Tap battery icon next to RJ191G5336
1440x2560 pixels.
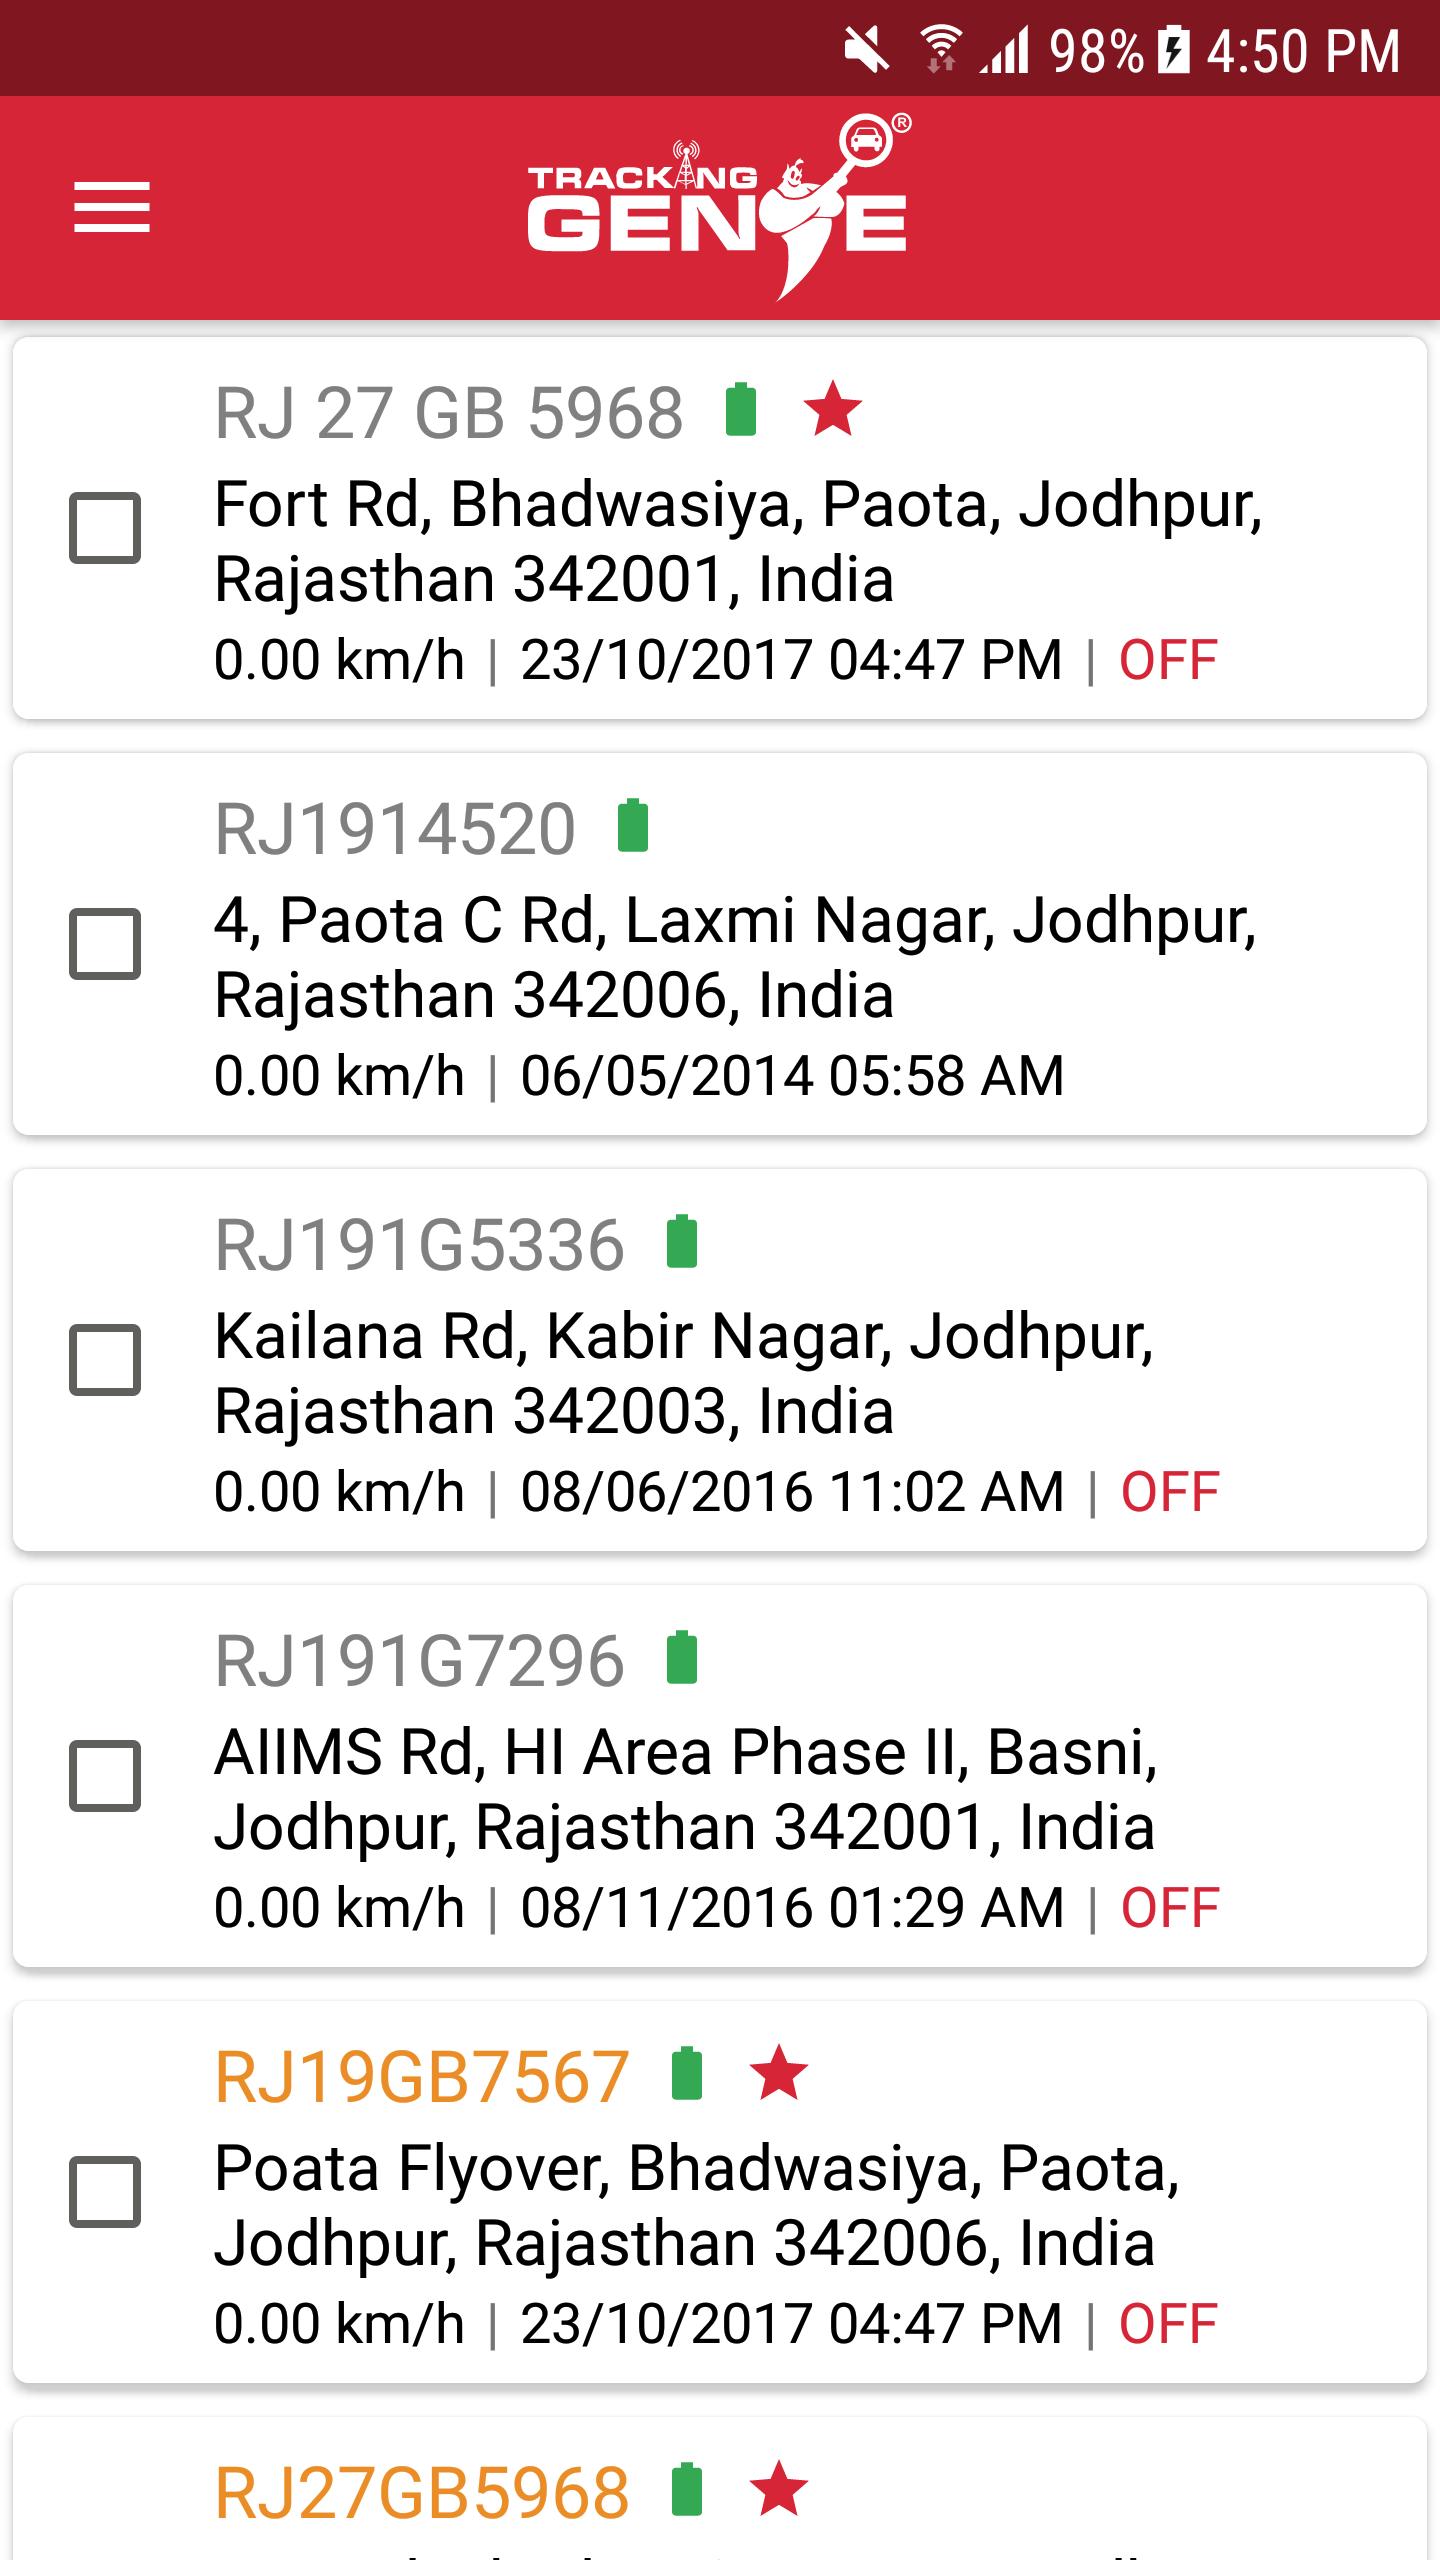tap(682, 1242)
